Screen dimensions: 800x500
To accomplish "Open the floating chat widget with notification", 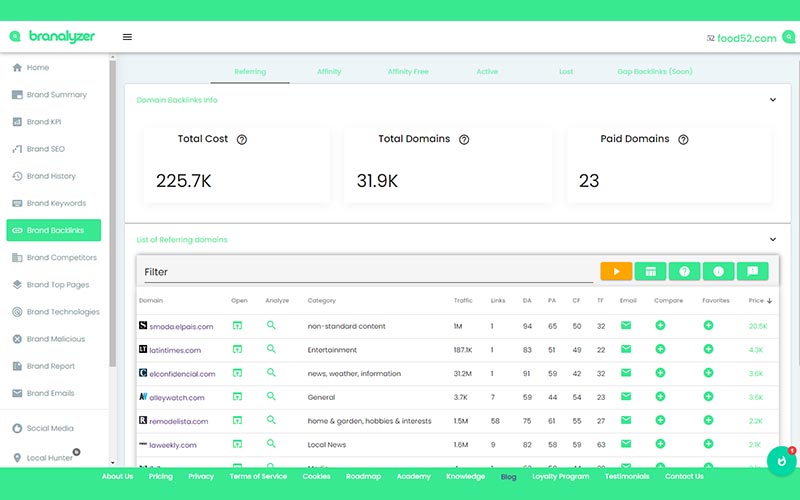I will click(x=782, y=461).
